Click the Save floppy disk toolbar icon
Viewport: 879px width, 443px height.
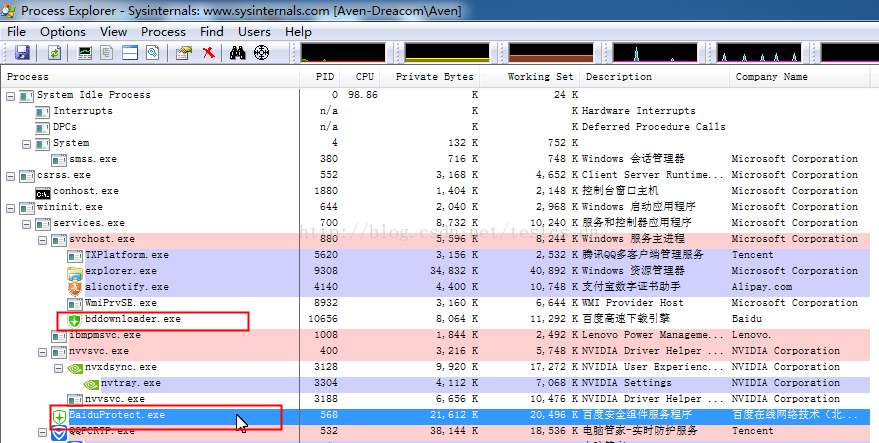point(21,53)
